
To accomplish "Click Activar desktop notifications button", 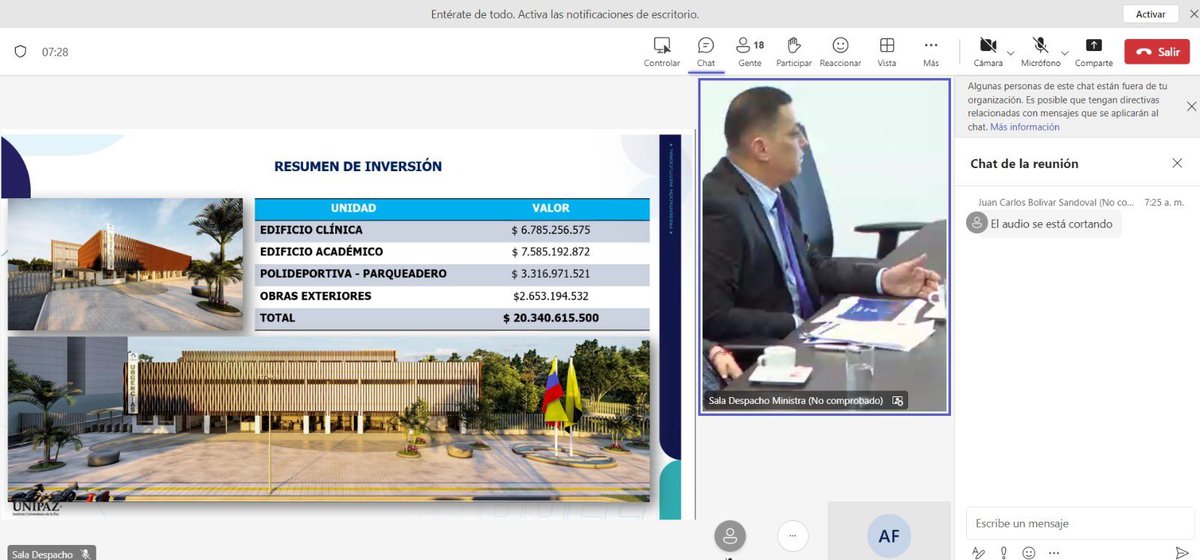I will coord(1150,14).
